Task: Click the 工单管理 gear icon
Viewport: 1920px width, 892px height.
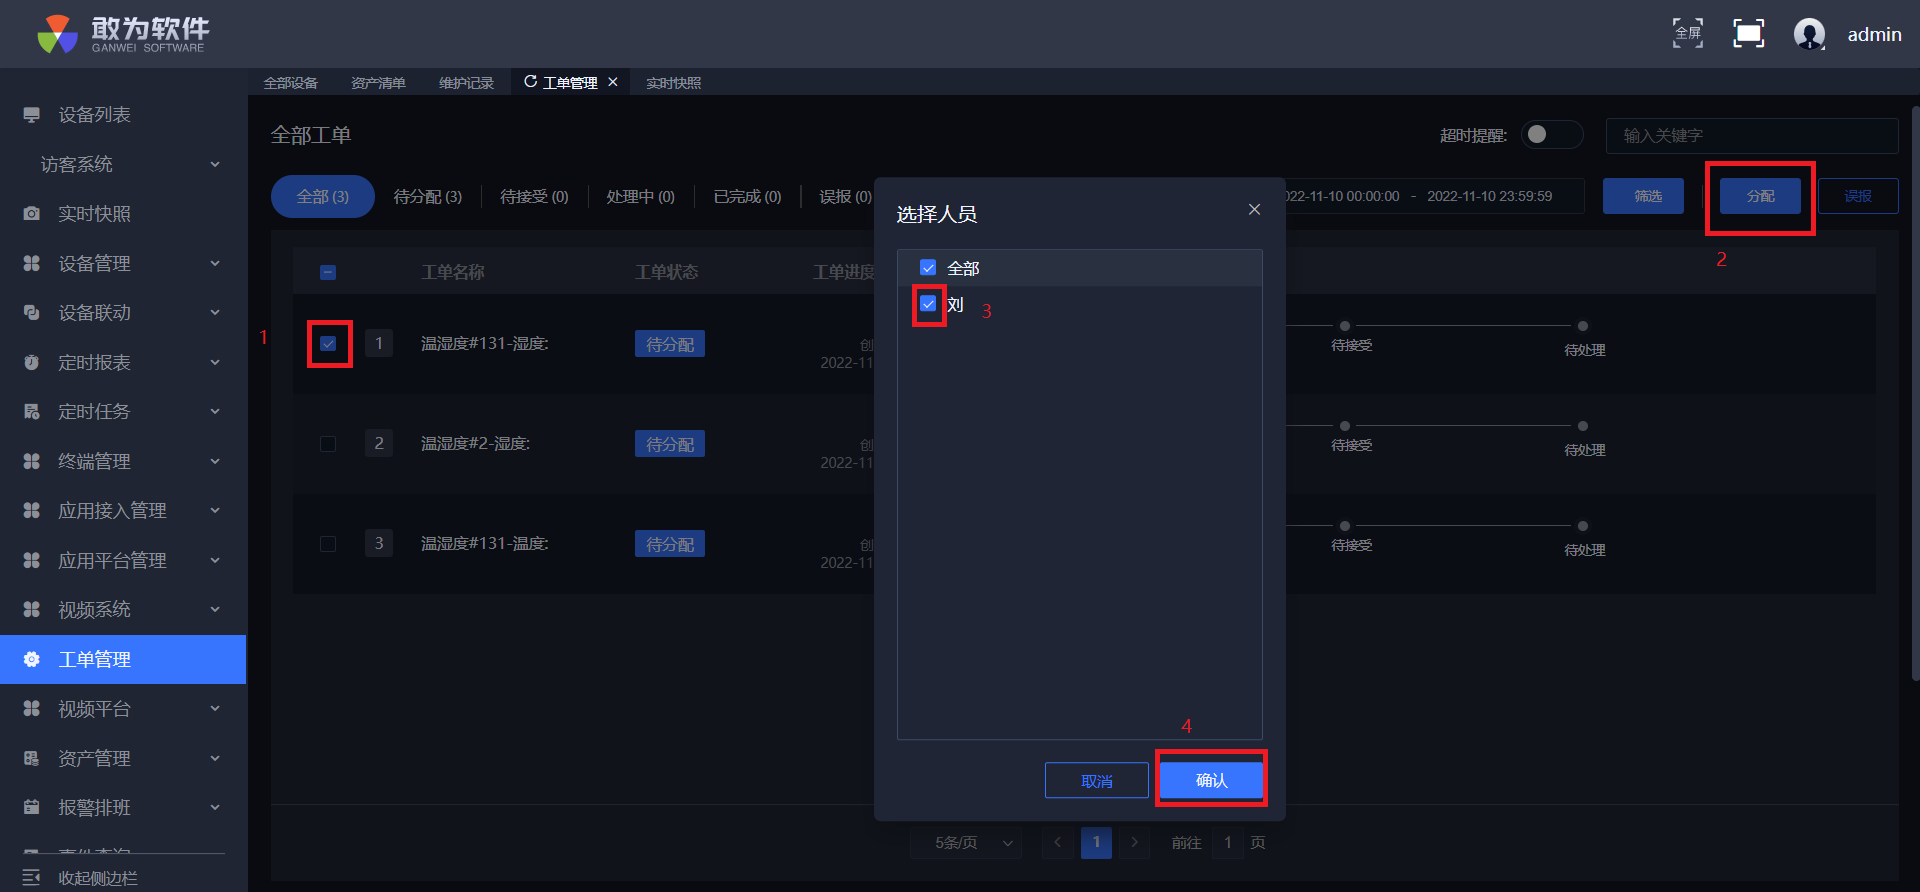Action: (32, 659)
